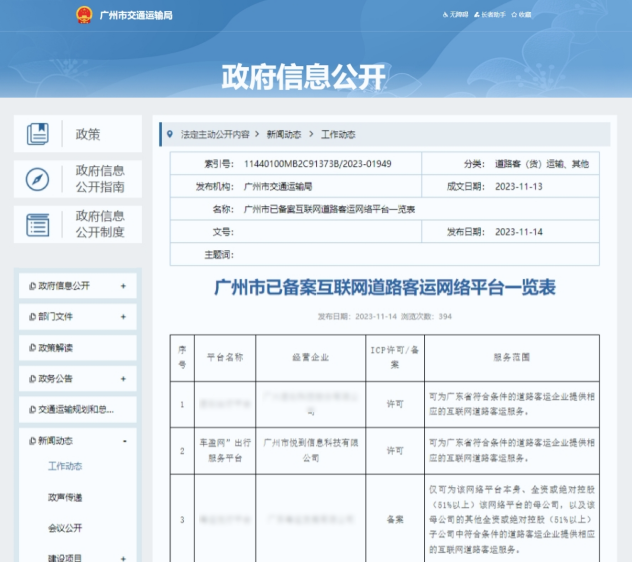Click the list icon for 政府信息公开制度
This screenshot has width=632, height=562.
[38, 225]
